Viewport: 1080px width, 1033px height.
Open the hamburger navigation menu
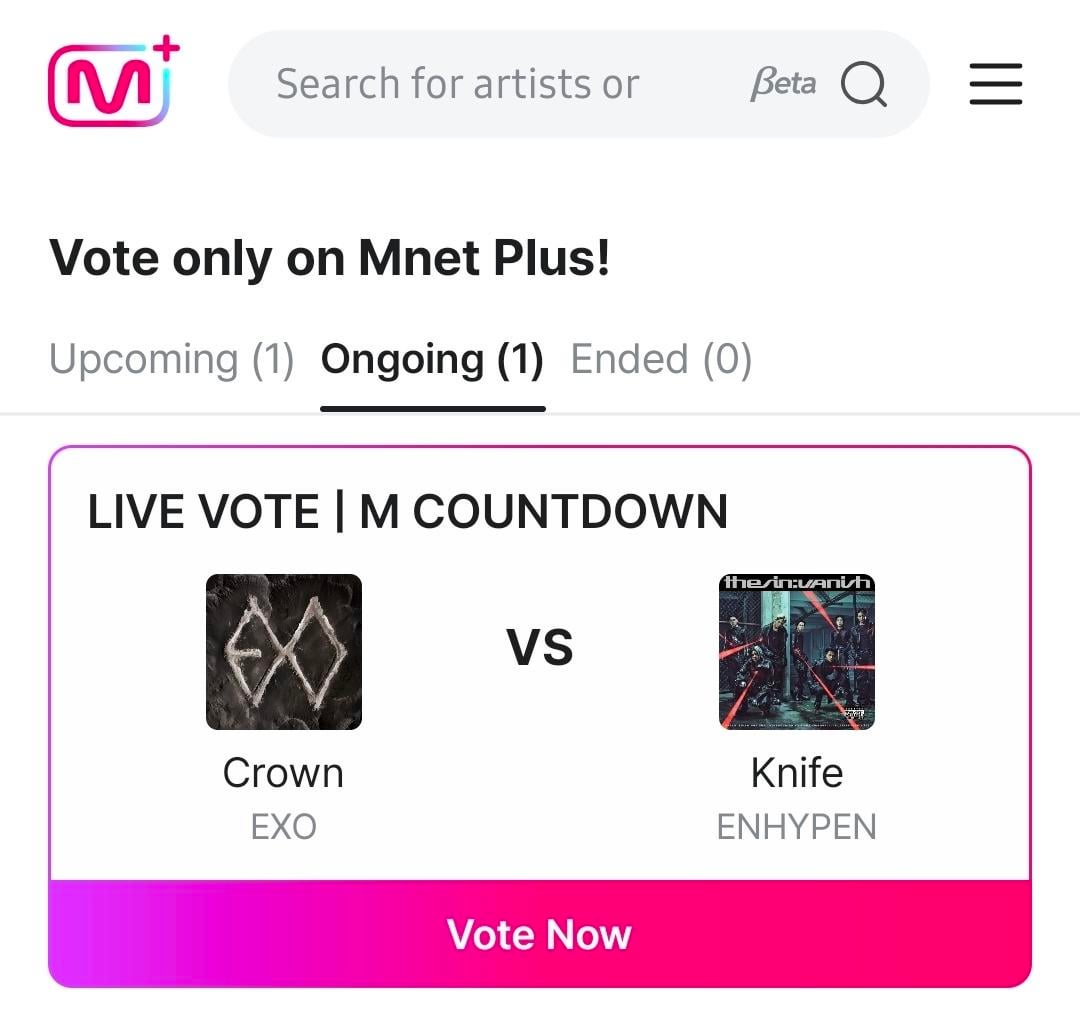pyautogui.click(x=995, y=86)
